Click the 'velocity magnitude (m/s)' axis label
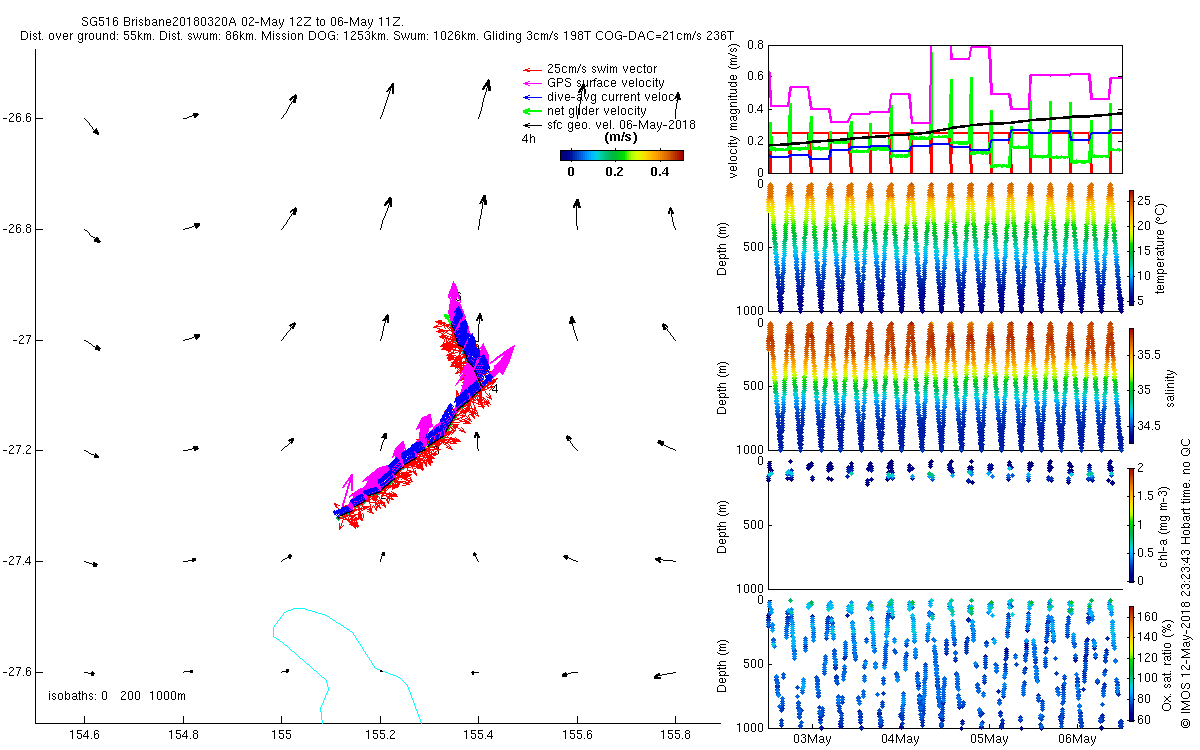Viewport: 1200px width, 750px height. 735,110
